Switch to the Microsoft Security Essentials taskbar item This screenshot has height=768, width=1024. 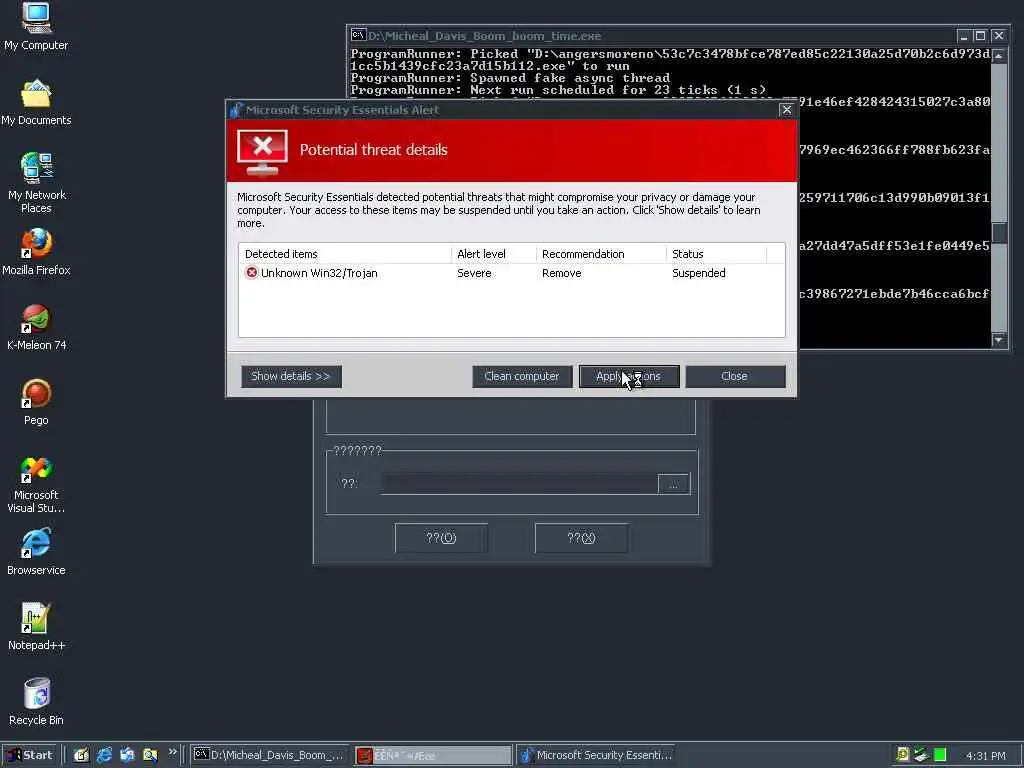pos(596,755)
